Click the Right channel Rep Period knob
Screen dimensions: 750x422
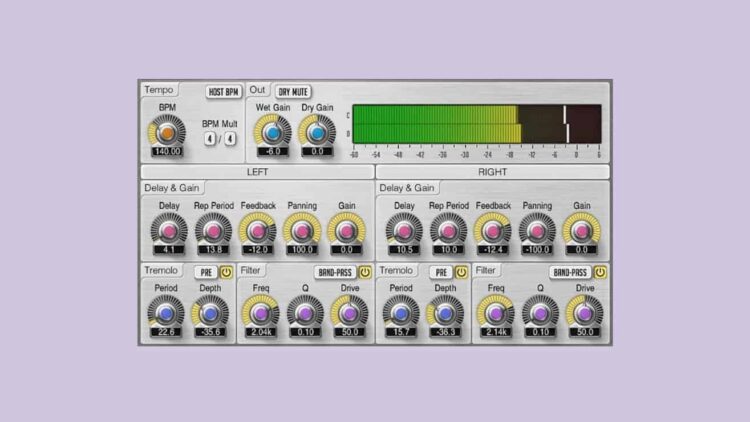point(448,231)
